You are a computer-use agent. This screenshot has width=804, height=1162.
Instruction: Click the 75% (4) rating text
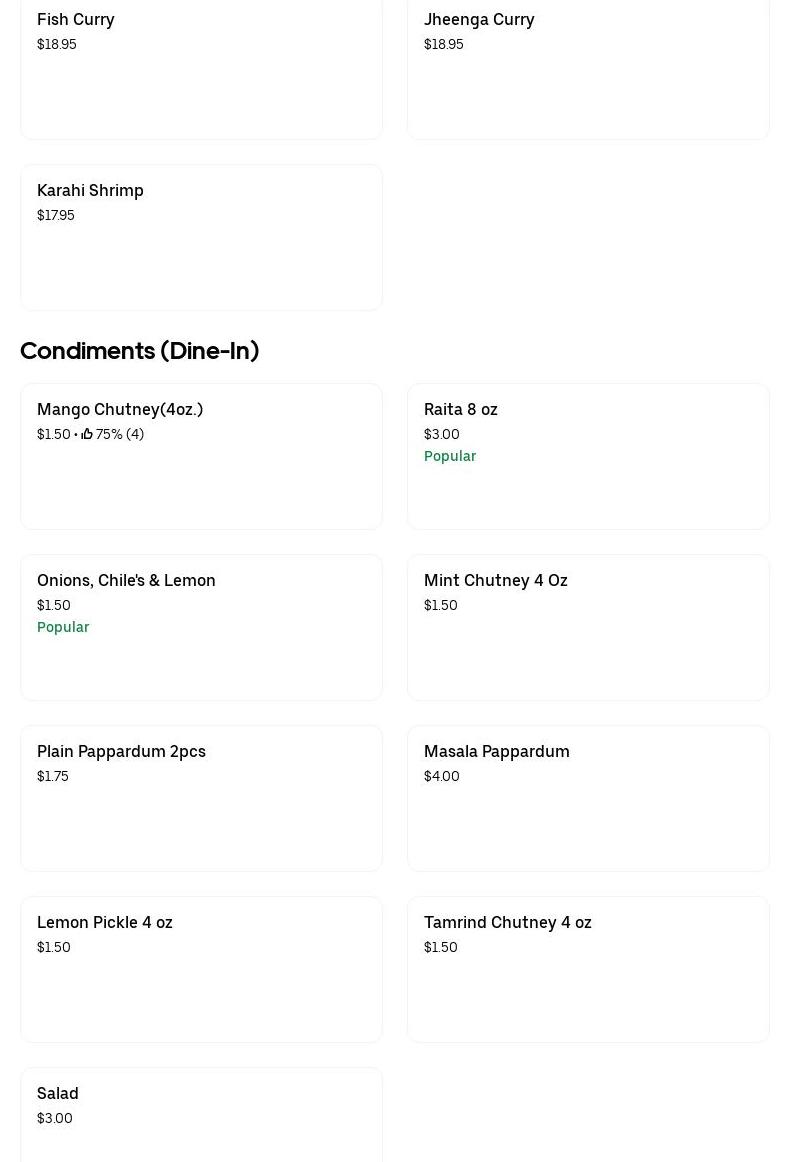[x=120, y=434]
